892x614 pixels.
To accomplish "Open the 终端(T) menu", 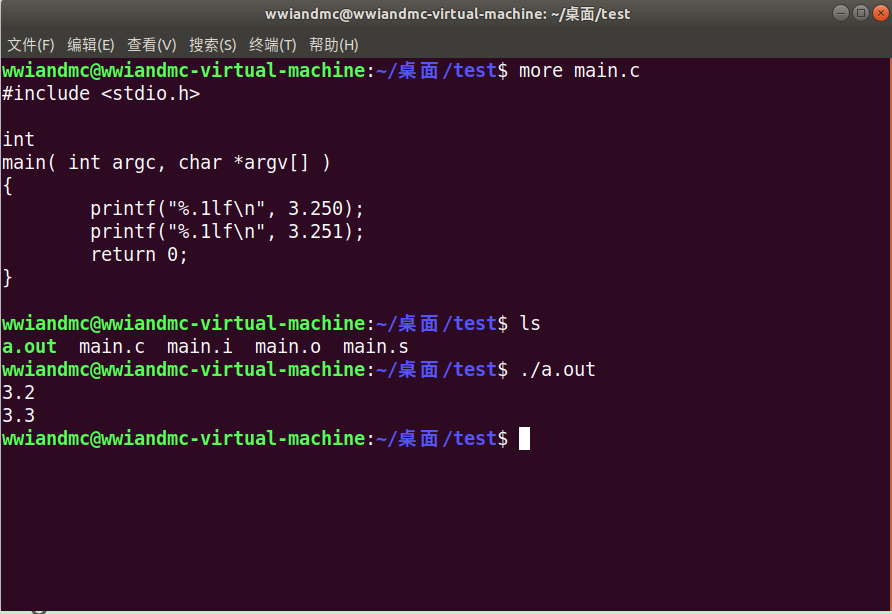I will tap(272, 45).
